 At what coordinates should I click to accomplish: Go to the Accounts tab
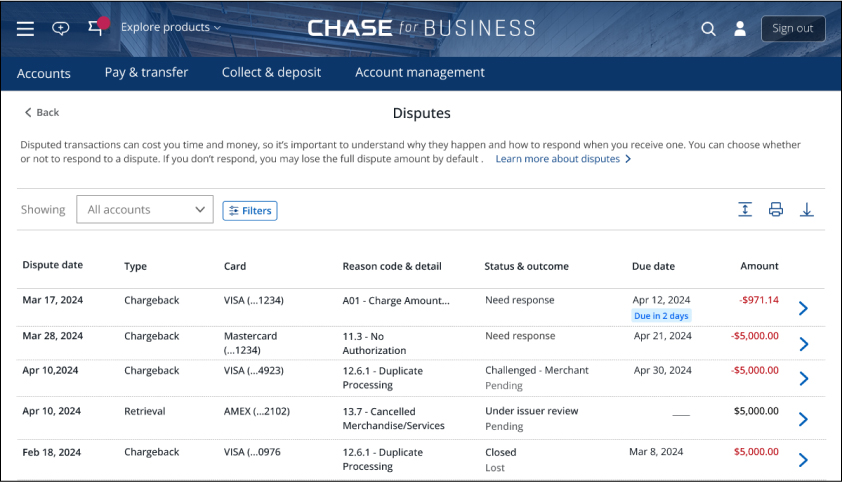pyautogui.click(x=43, y=74)
